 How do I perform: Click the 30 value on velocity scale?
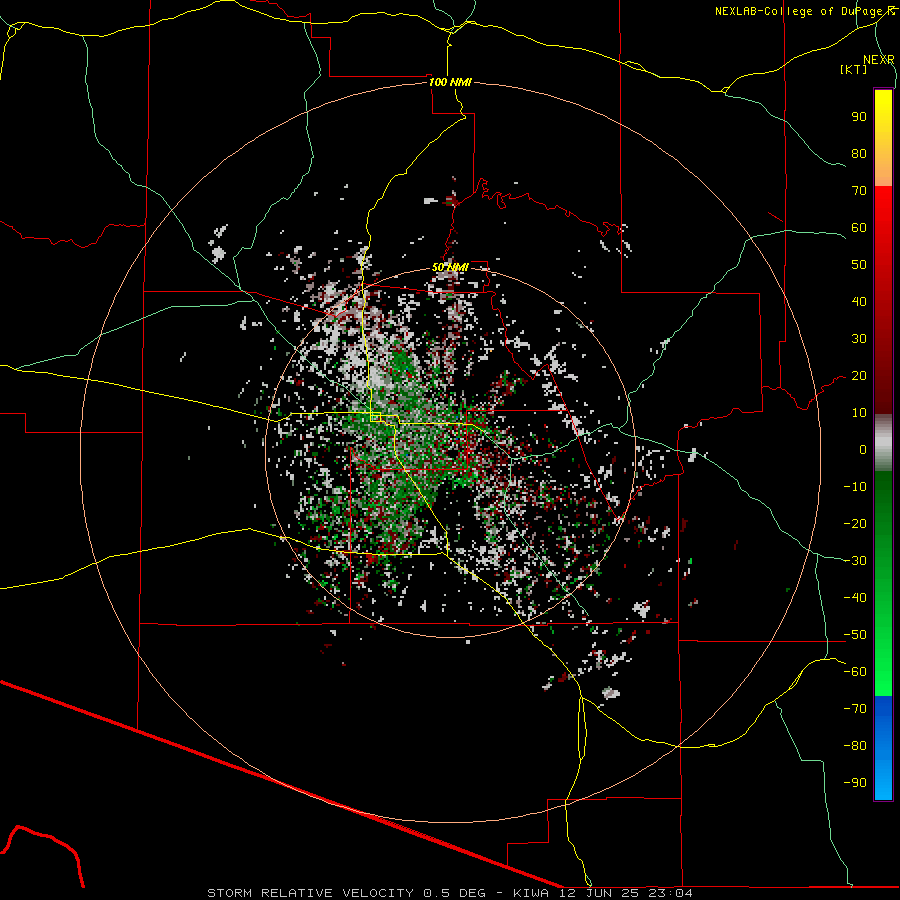(859, 339)
